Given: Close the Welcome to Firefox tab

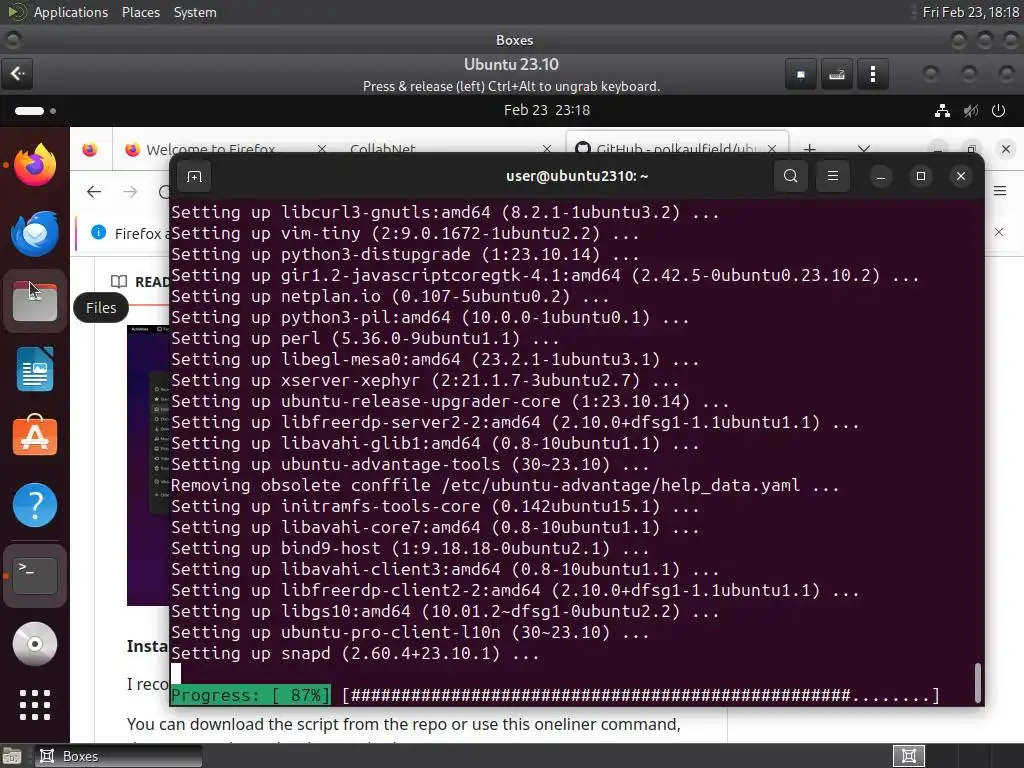Looking at the screenshot, I should [322, 149].
